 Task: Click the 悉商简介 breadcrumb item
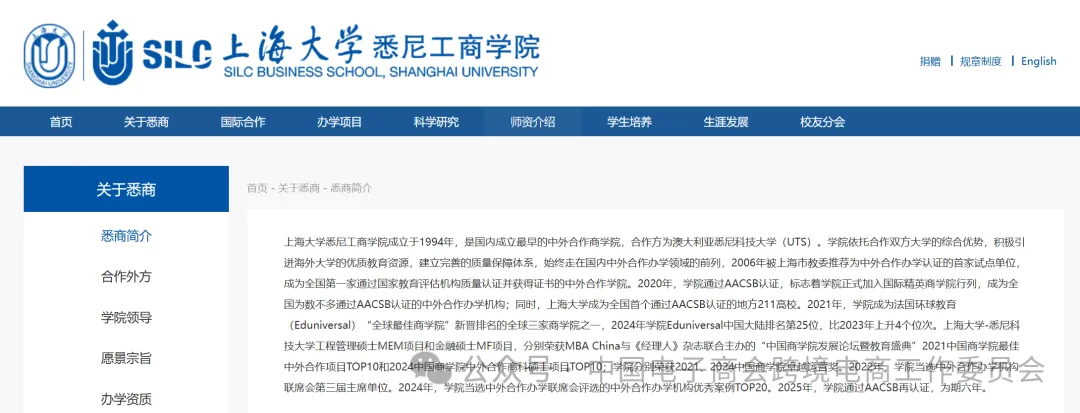coord(351,188)
